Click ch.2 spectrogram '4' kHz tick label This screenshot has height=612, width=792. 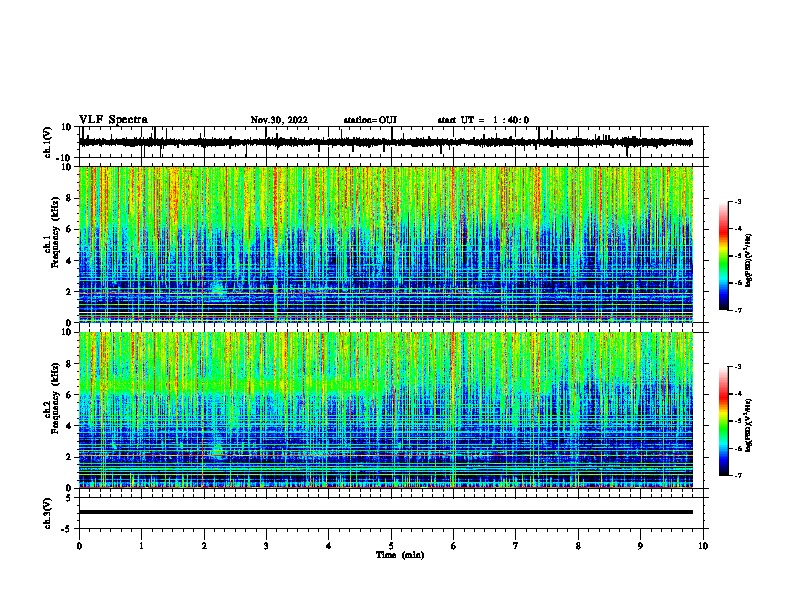click(x=69, y=426)
